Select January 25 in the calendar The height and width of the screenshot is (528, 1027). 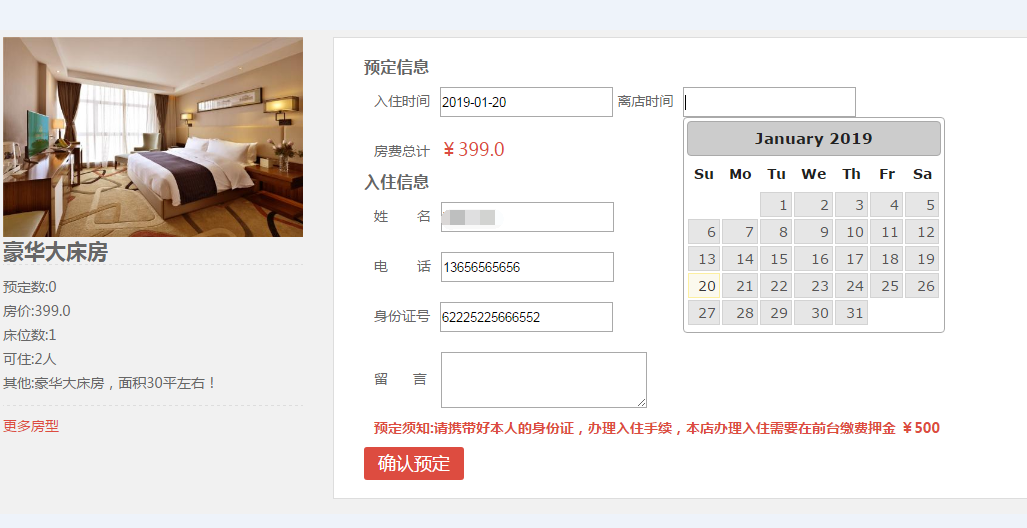pos(887,286)
